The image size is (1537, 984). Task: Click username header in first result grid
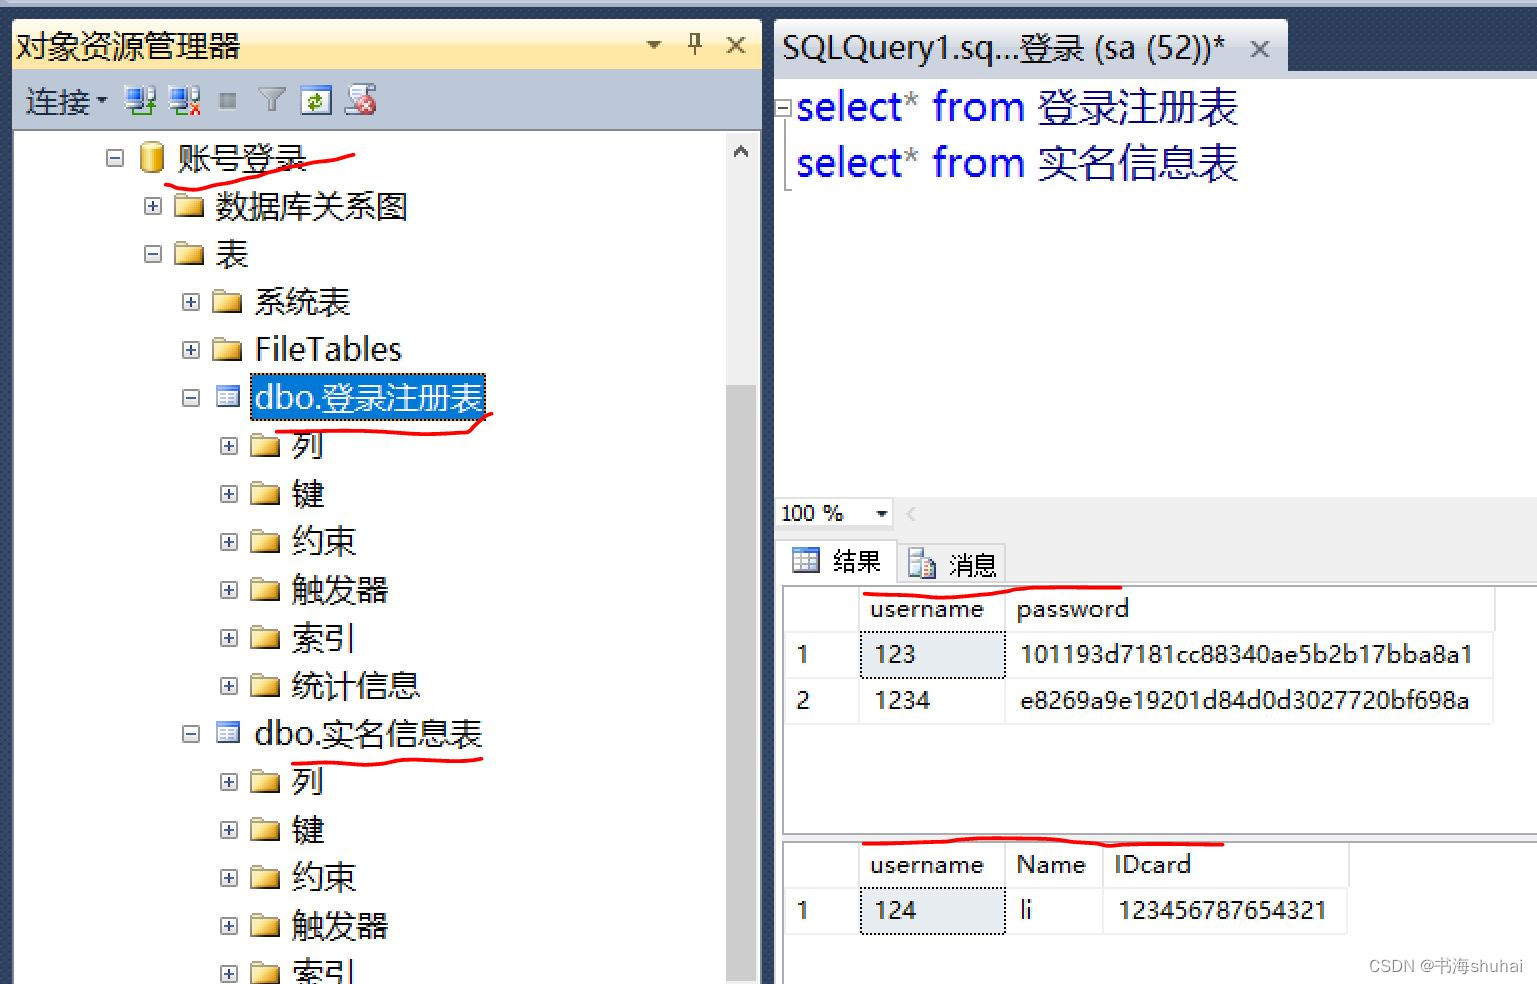(932, 609)
